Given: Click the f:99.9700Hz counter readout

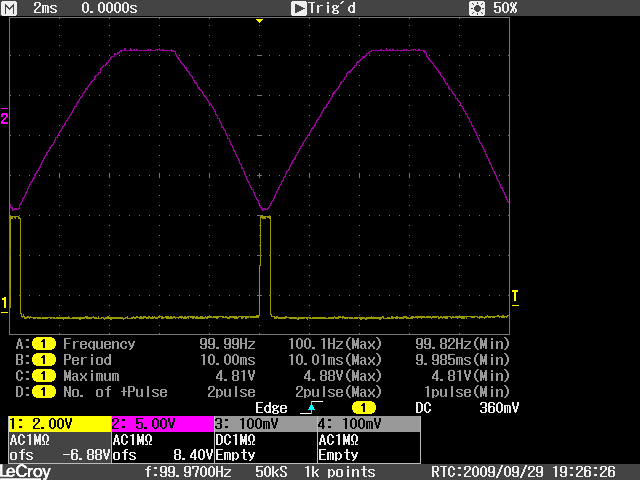Looking at the screenshot, I should (188, 472).
